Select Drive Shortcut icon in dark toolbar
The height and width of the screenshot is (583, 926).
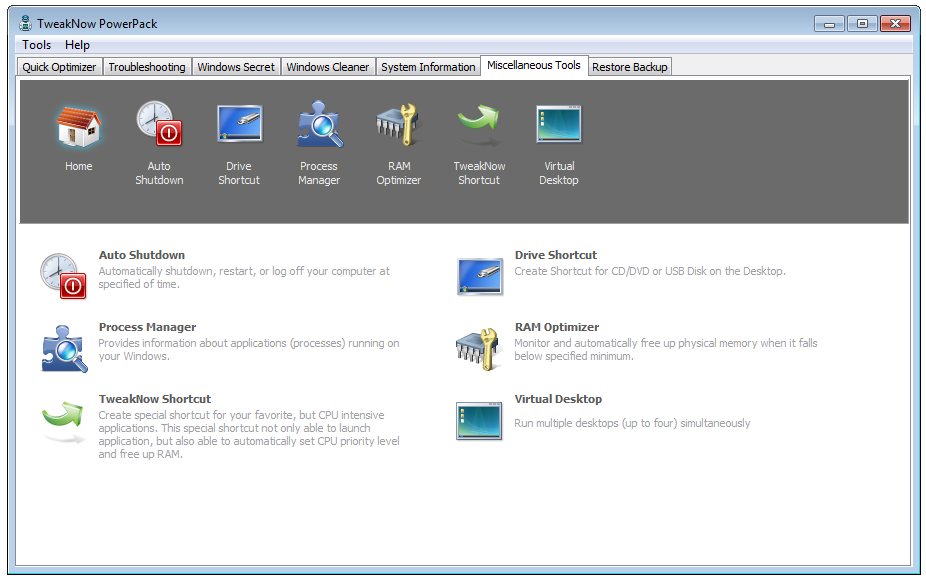[x=239, y=123]
